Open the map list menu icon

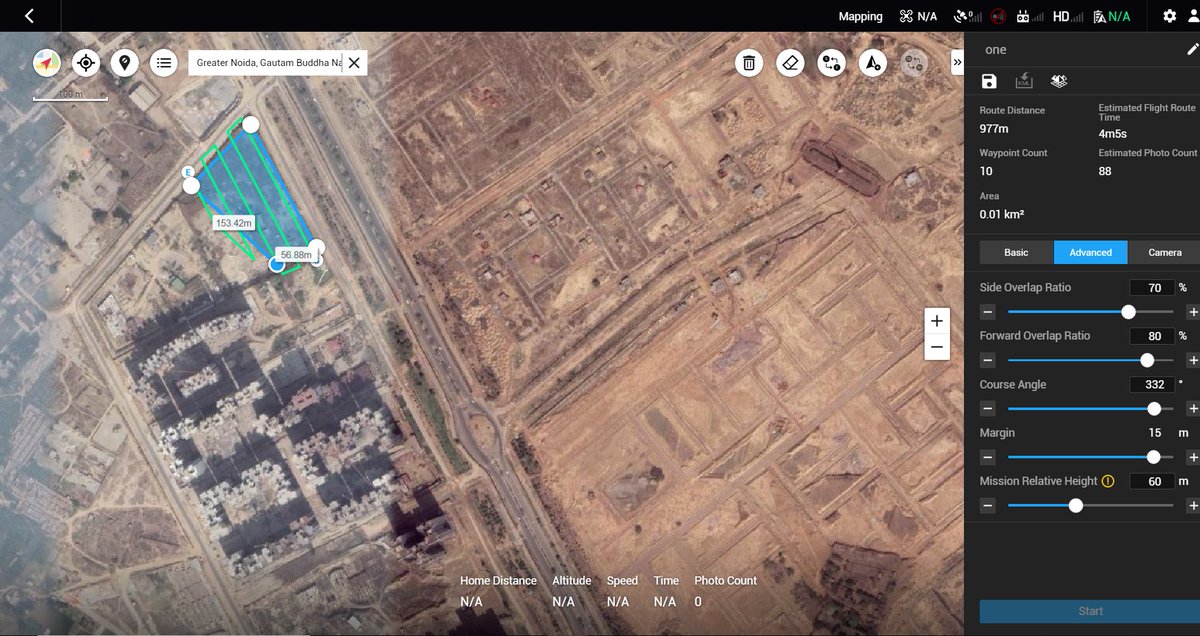pos(164,63)
